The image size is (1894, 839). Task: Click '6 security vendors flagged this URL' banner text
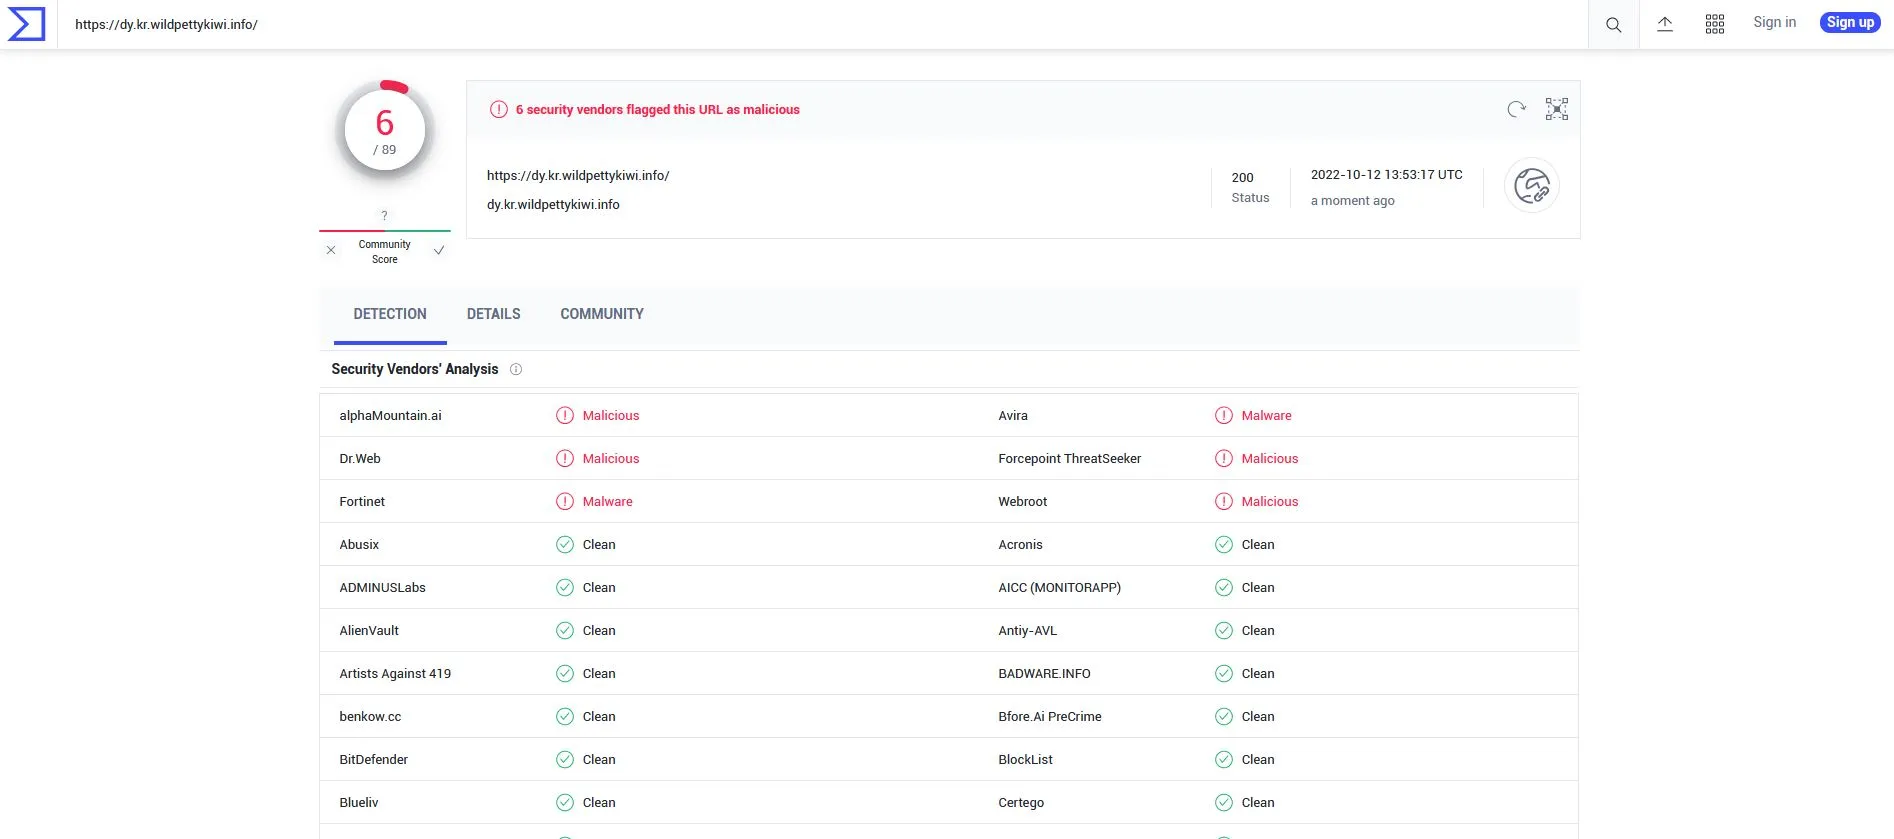[658, 109]
